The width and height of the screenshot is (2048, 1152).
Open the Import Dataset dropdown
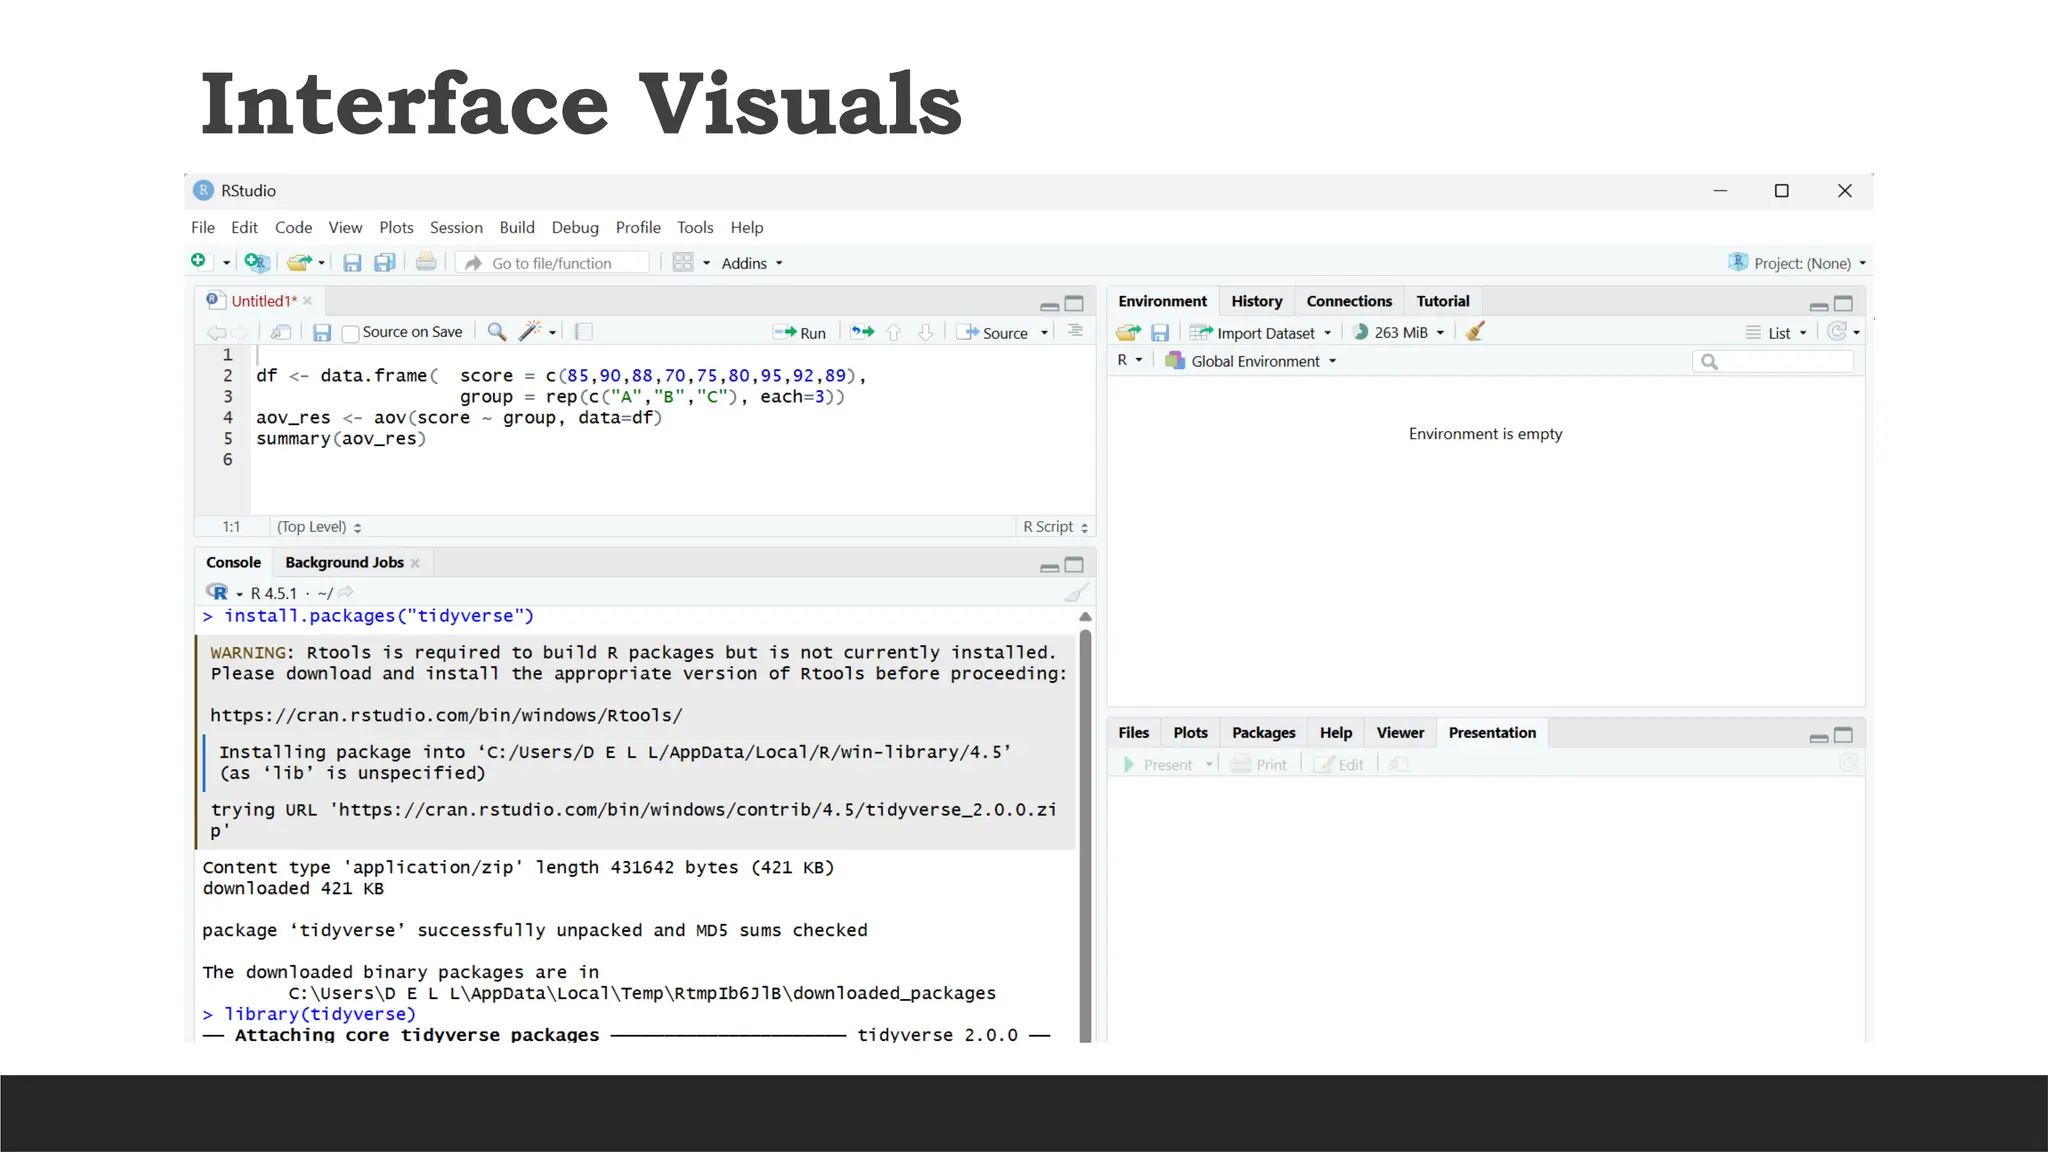tap(1260, 333)
